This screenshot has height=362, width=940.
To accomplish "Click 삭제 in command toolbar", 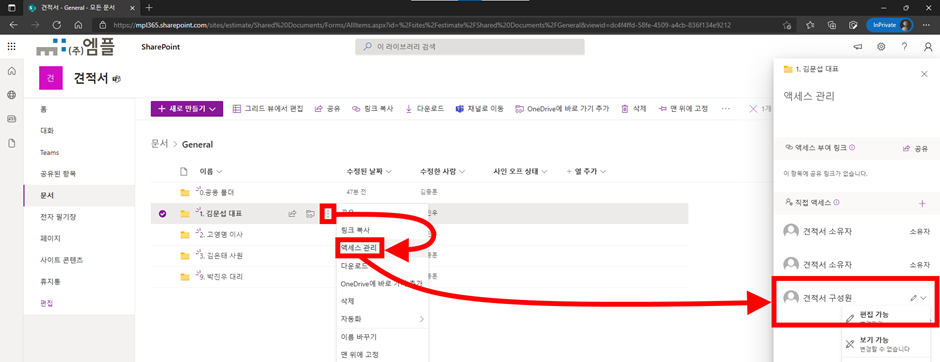I will (633, 108).
